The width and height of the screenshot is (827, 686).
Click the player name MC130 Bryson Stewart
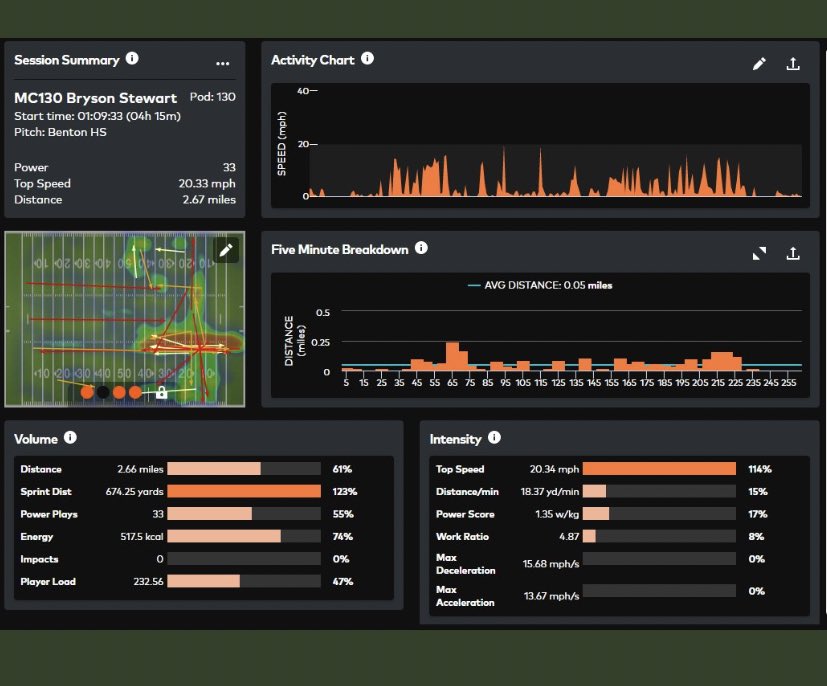(x=96, y=98)
